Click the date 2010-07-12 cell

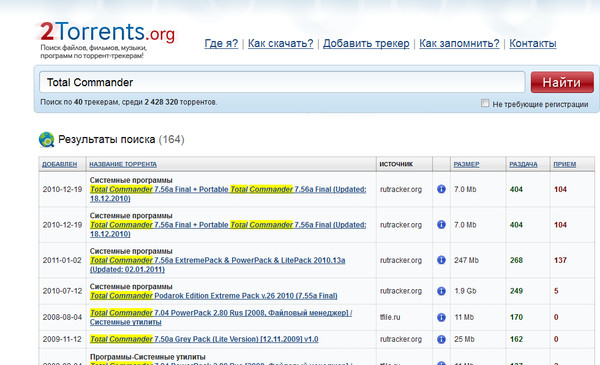[62, 291]
